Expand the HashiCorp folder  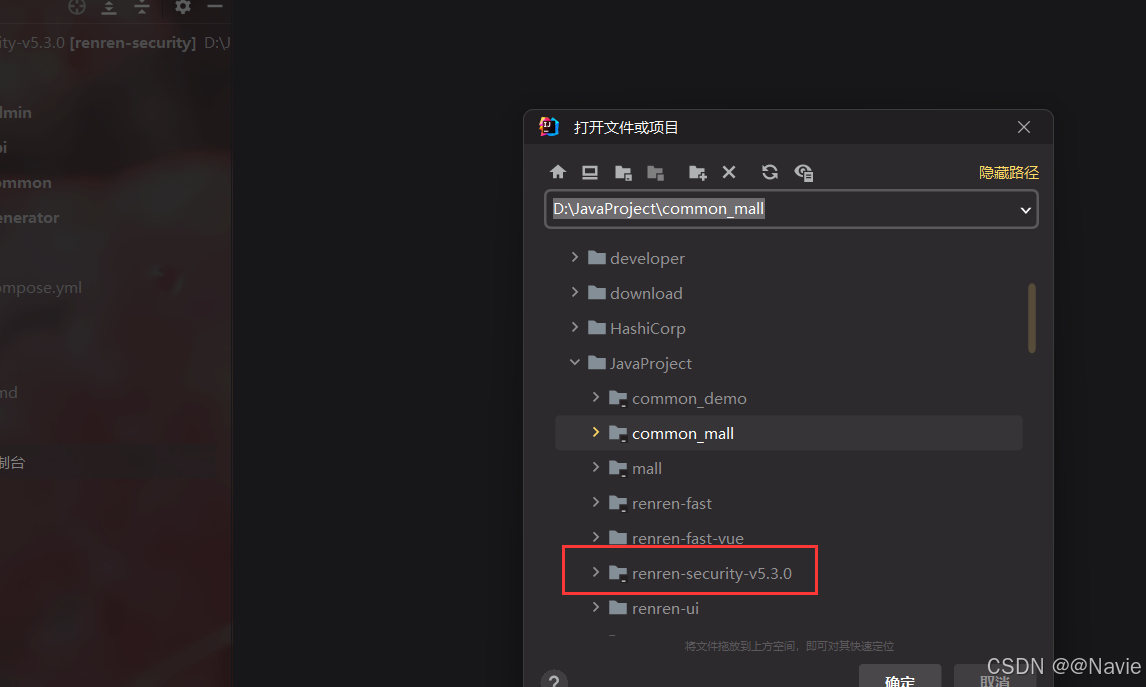click(x=574, y=327)
